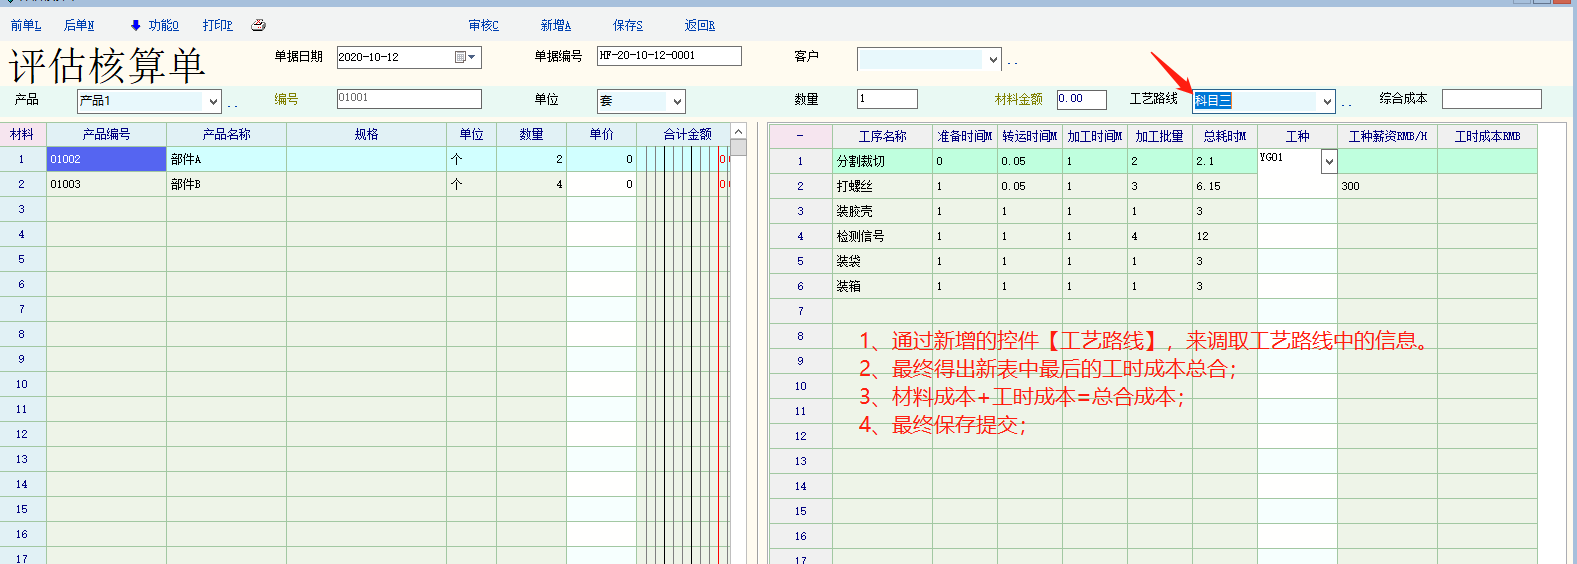The image size is (1577, 564).
Task: Expand the 产品 dropdown
Action: pos(213,101)
